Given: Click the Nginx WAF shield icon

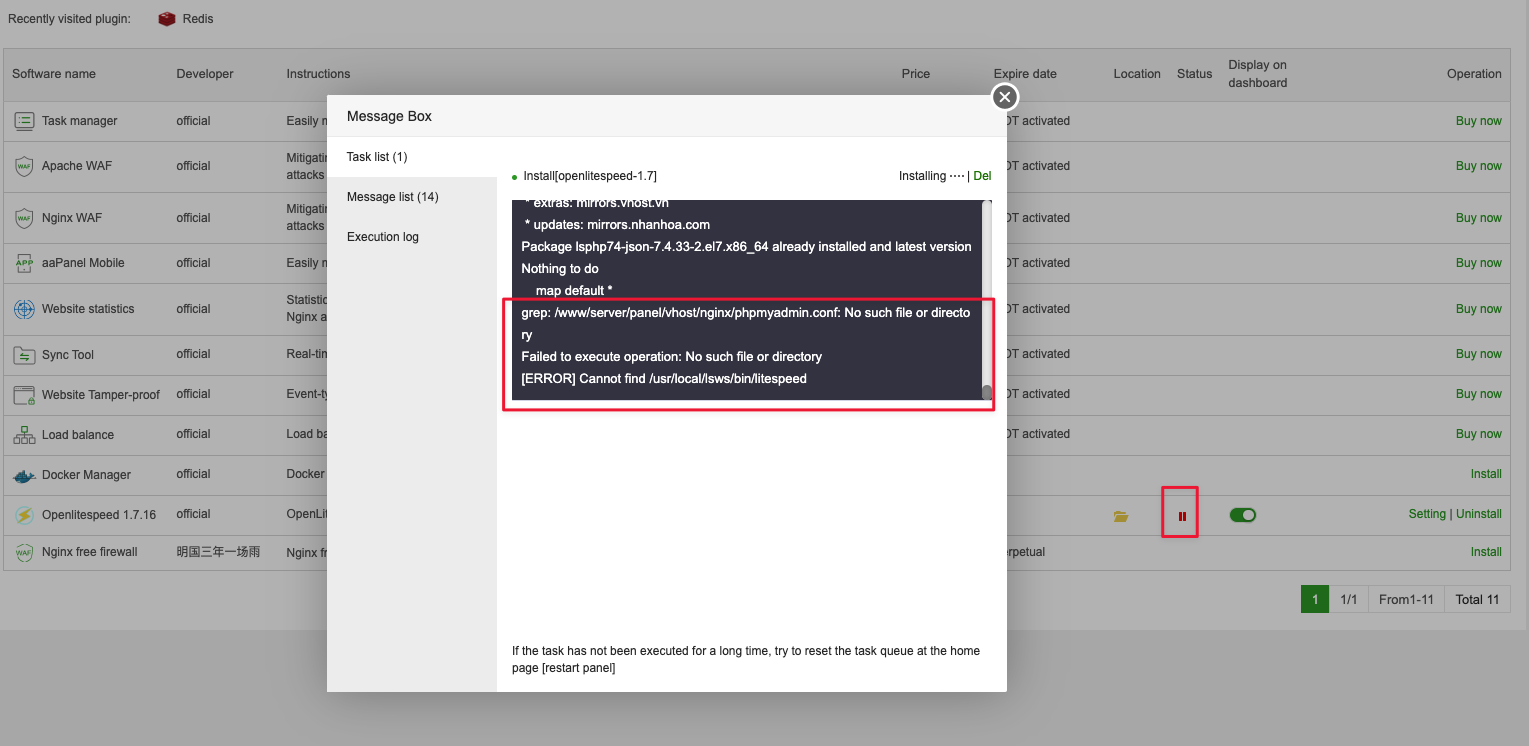Looking at the screenshot, I should (x=24, y=218).
